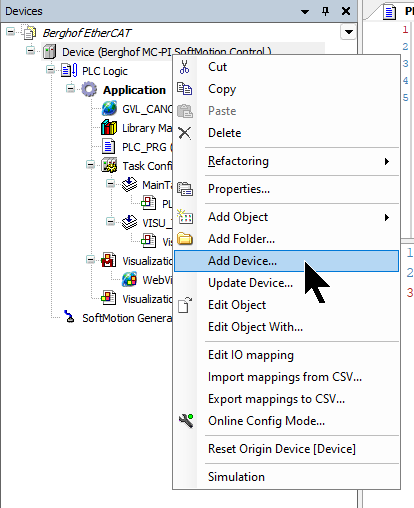The height and width of the screenshot is (508, 414).
Task: Select Import mappings from CSV...
Action: point(287,377)
